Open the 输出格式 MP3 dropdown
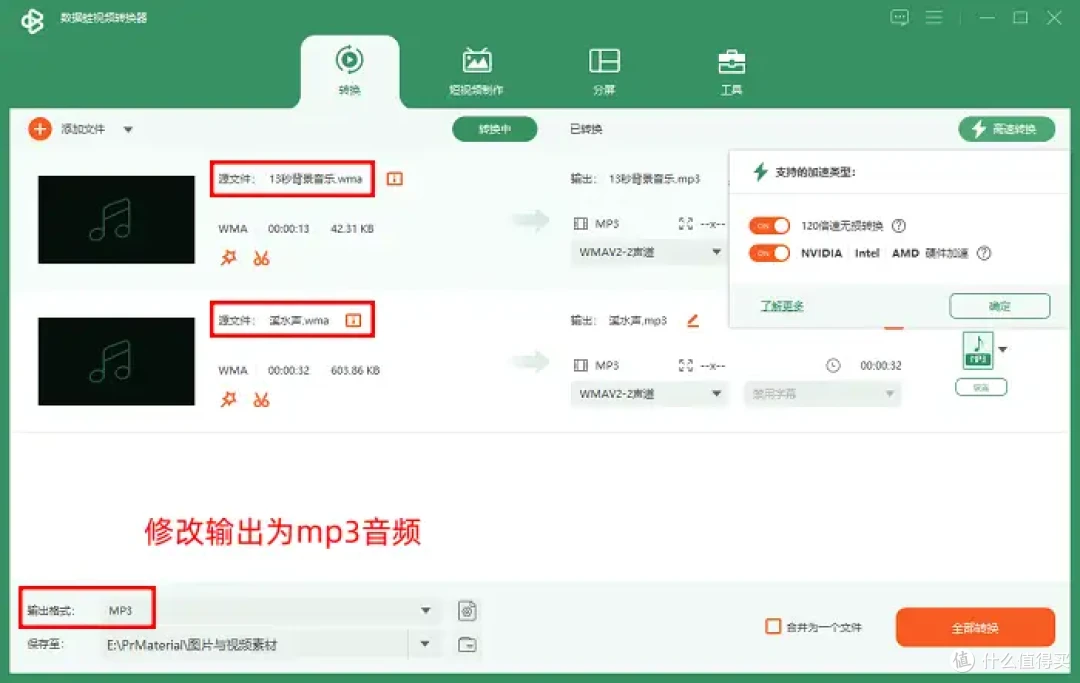Image resolution: width=1080 pixels, height=683 pixels. tap(271, 611)
